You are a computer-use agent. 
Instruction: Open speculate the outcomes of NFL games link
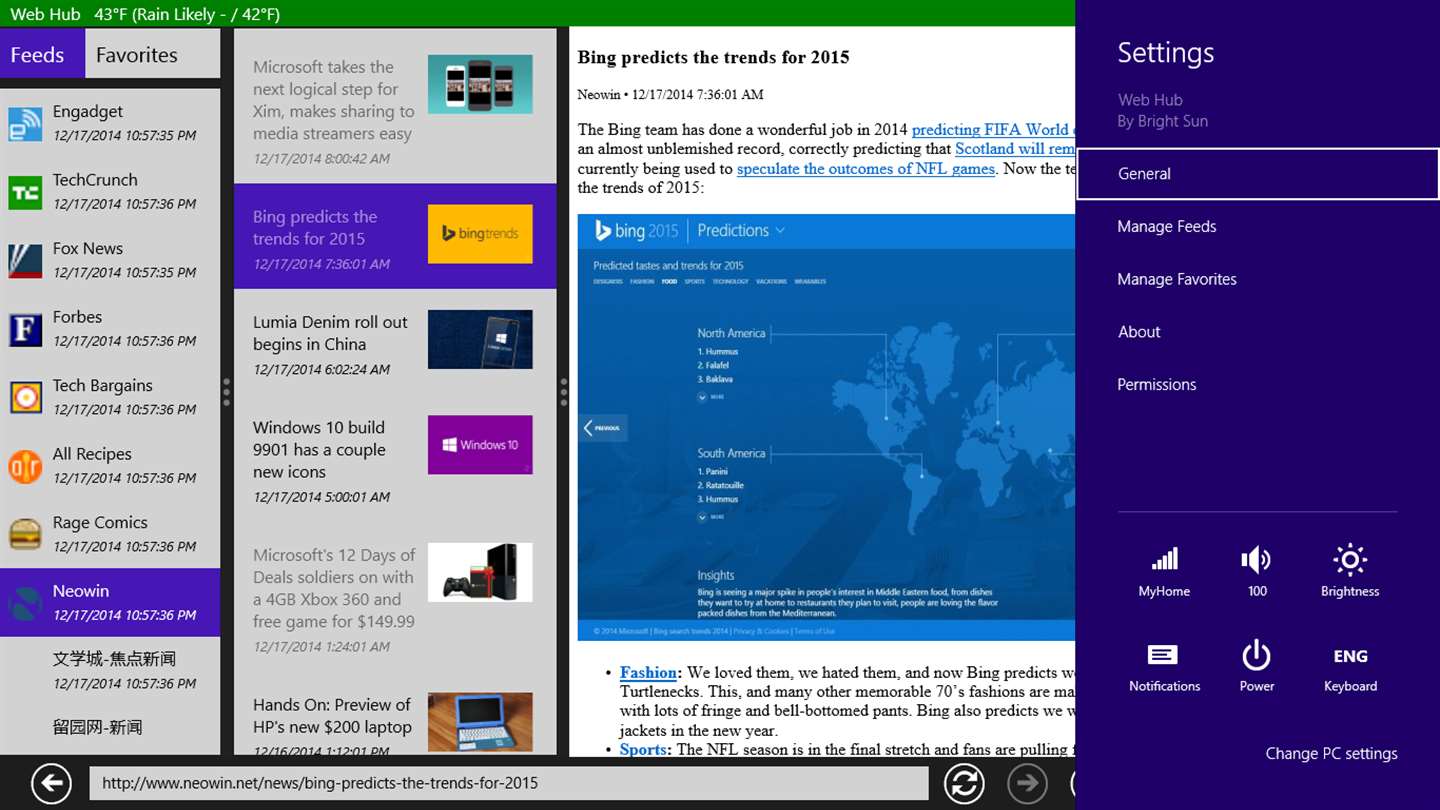(x=866, y=168)
